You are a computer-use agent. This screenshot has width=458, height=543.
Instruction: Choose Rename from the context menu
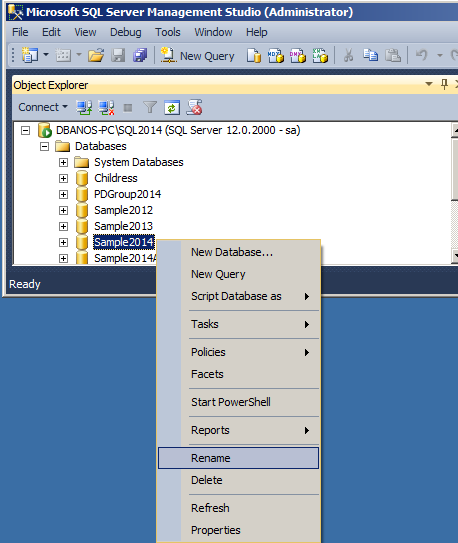[x=238, y=458]
